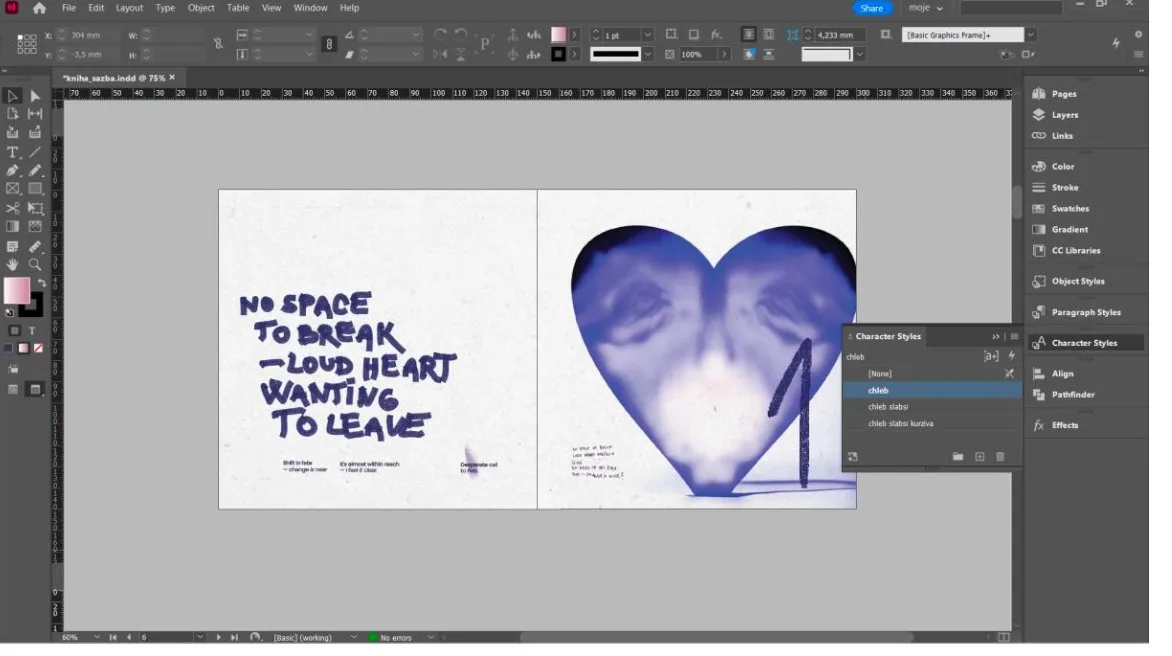Open stroke weight 1 pt dropdown
Image resolution: width=1172 pixels, height=656 pixels.
(648, 35)
